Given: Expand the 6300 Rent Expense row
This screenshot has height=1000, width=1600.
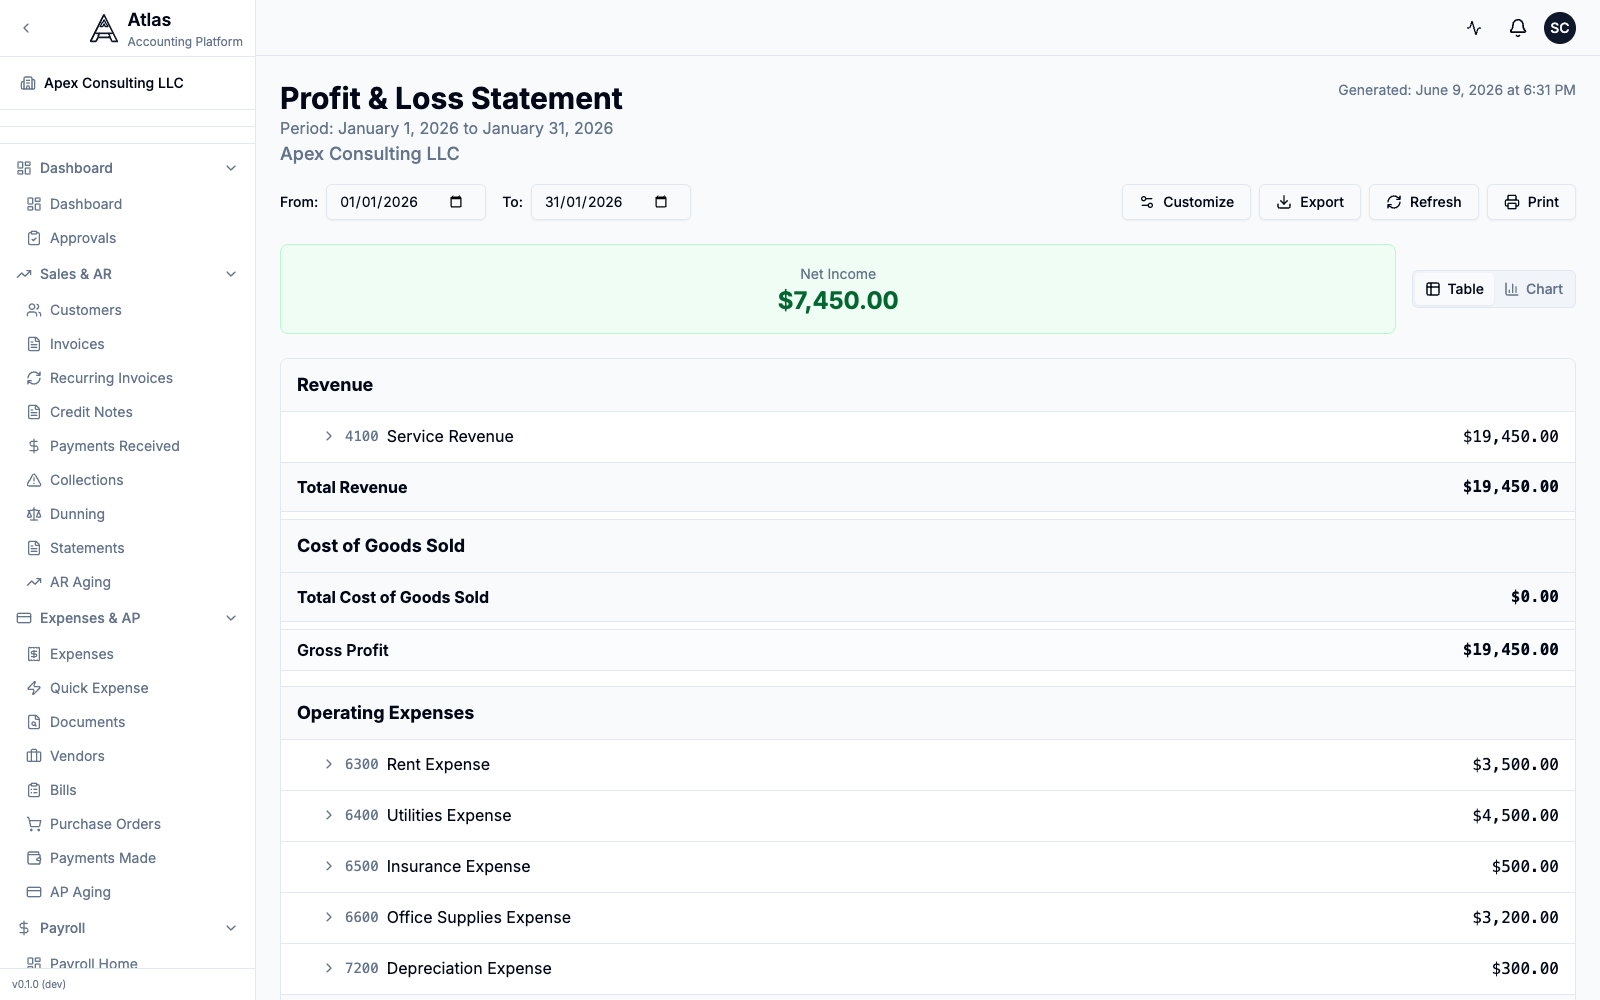Looking at the screenshot, I should click(x=329, y=764).
